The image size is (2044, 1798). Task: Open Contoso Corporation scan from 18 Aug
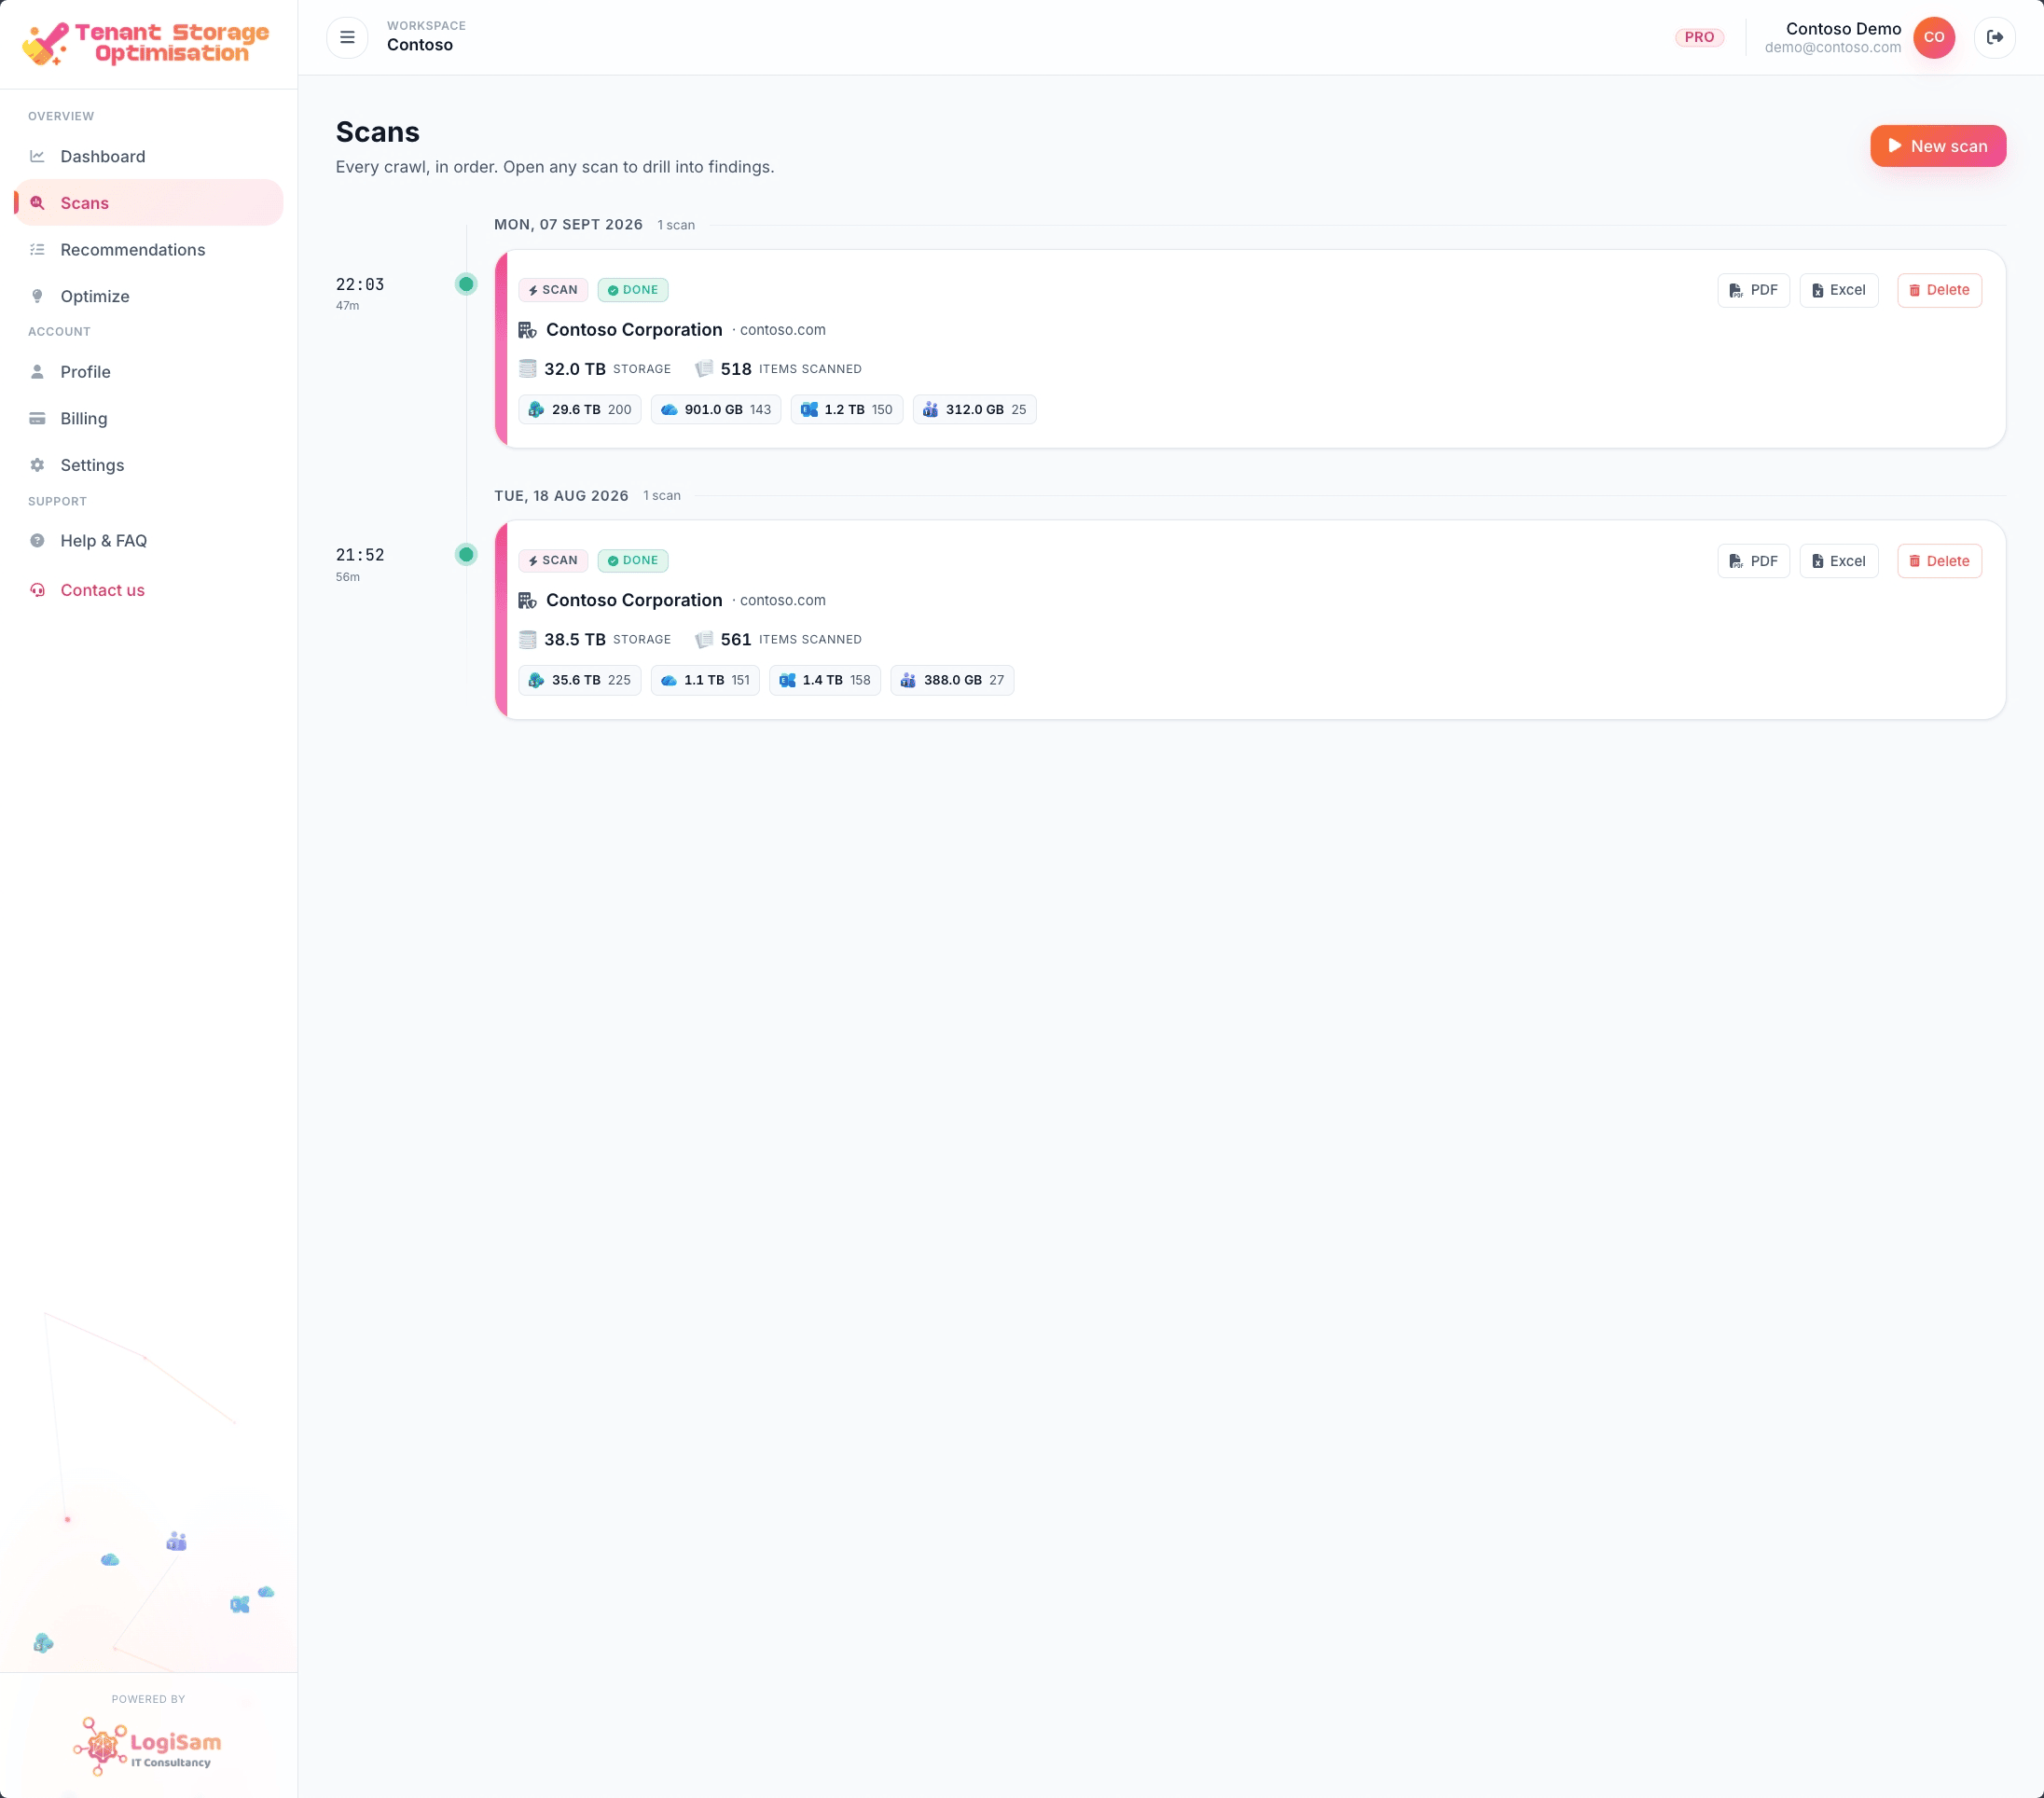click(x=634, y=600)
